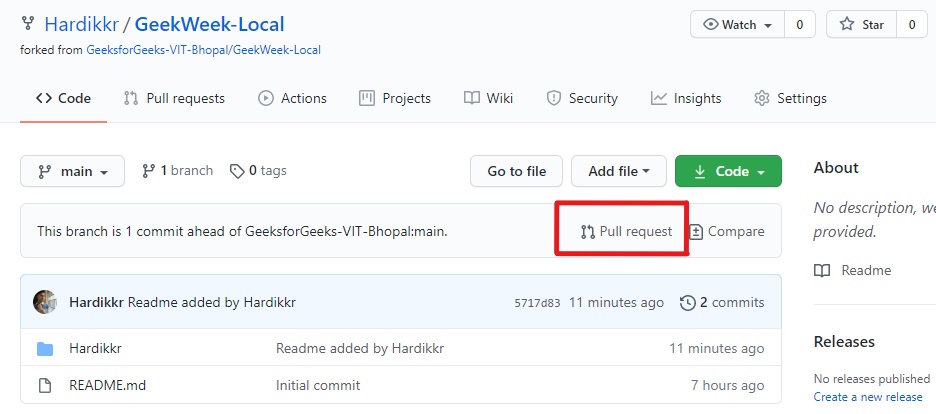Open forked-from GeeksforGeeks-VIT-Bhopal/GeekWeek-Local link
The height and width of the screenshot is (414, 936).
(x=204, y=50)
